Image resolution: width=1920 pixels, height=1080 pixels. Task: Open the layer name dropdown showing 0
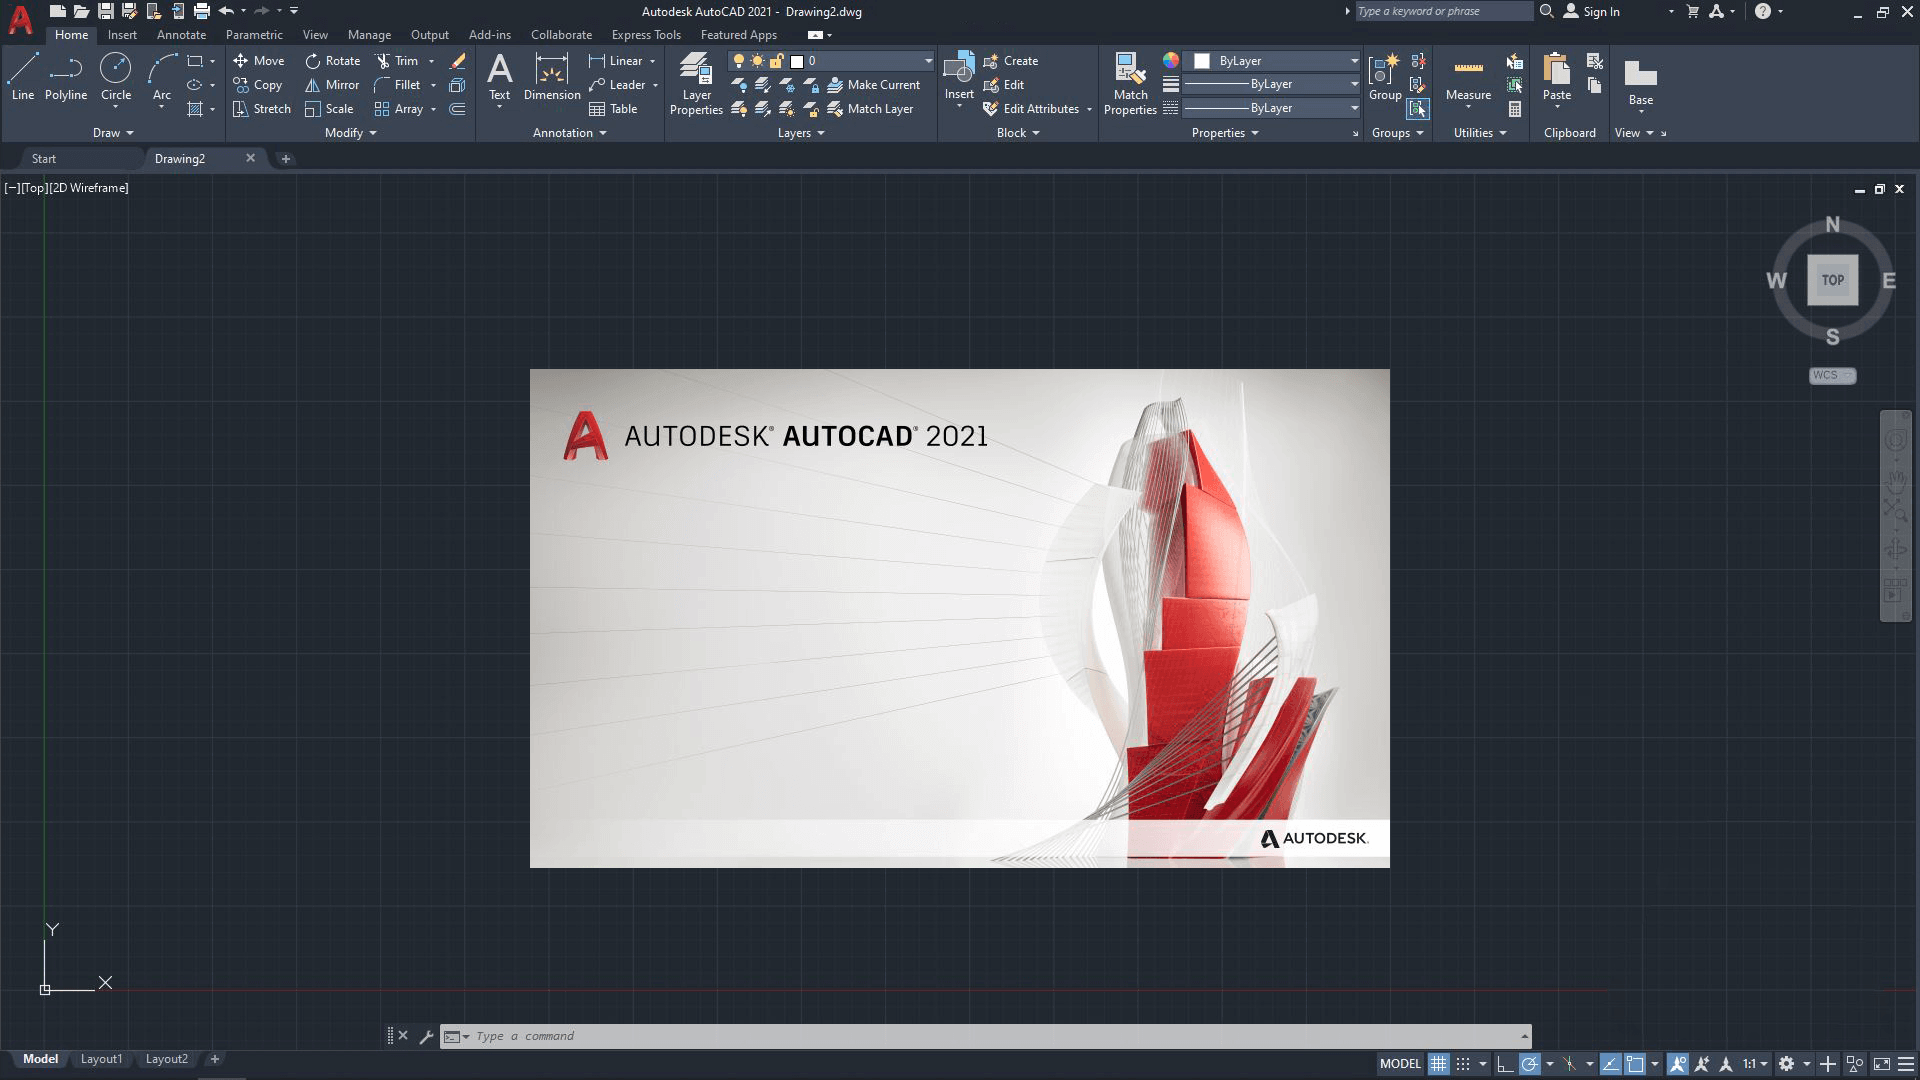830,61
